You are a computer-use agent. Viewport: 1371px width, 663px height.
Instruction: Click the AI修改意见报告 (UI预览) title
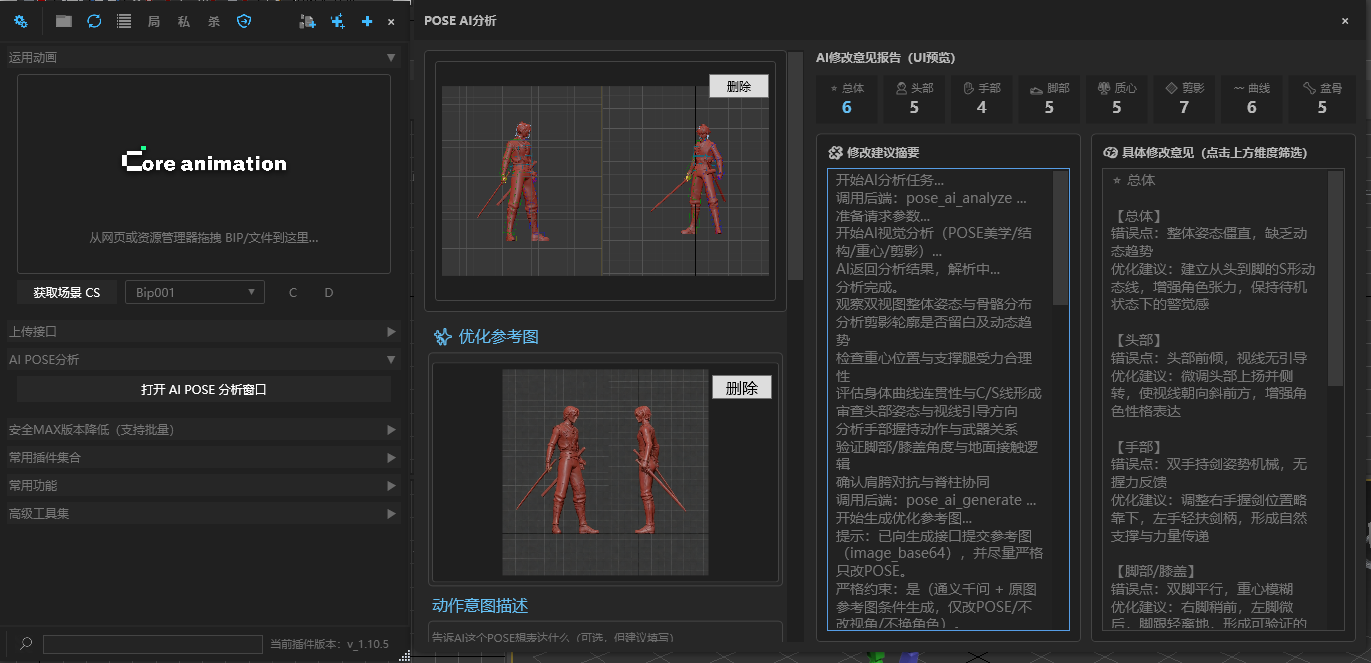click(885, 58)
